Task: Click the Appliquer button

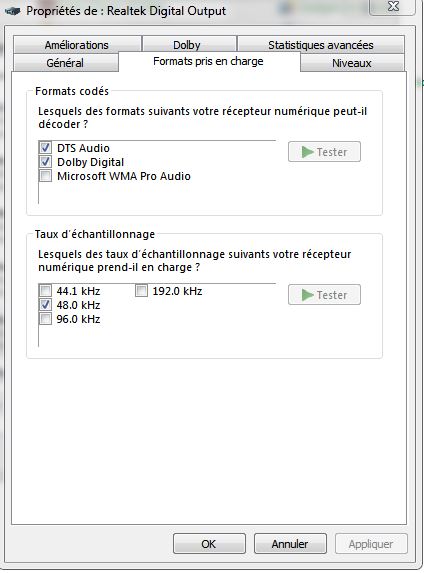Action: 371,544
